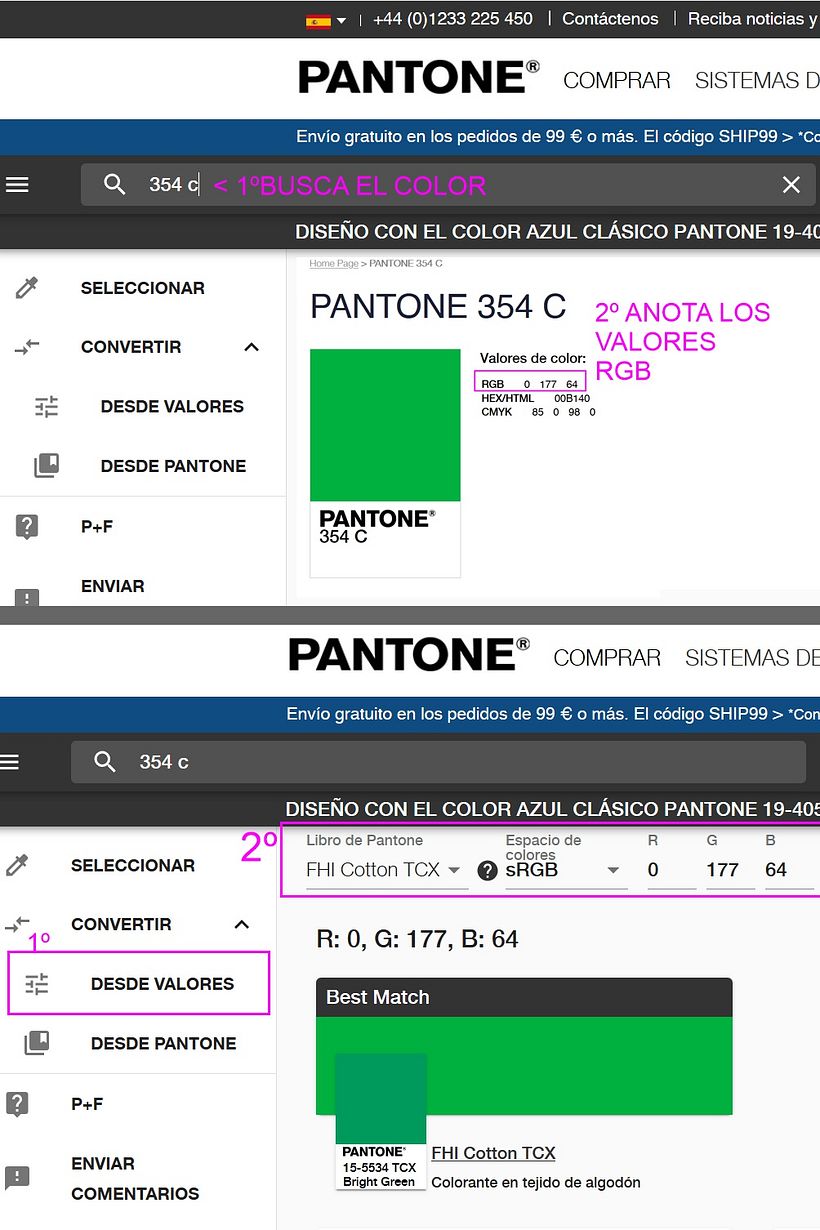Click the swatch book icon in bottom screenshot

point(37,1043)
